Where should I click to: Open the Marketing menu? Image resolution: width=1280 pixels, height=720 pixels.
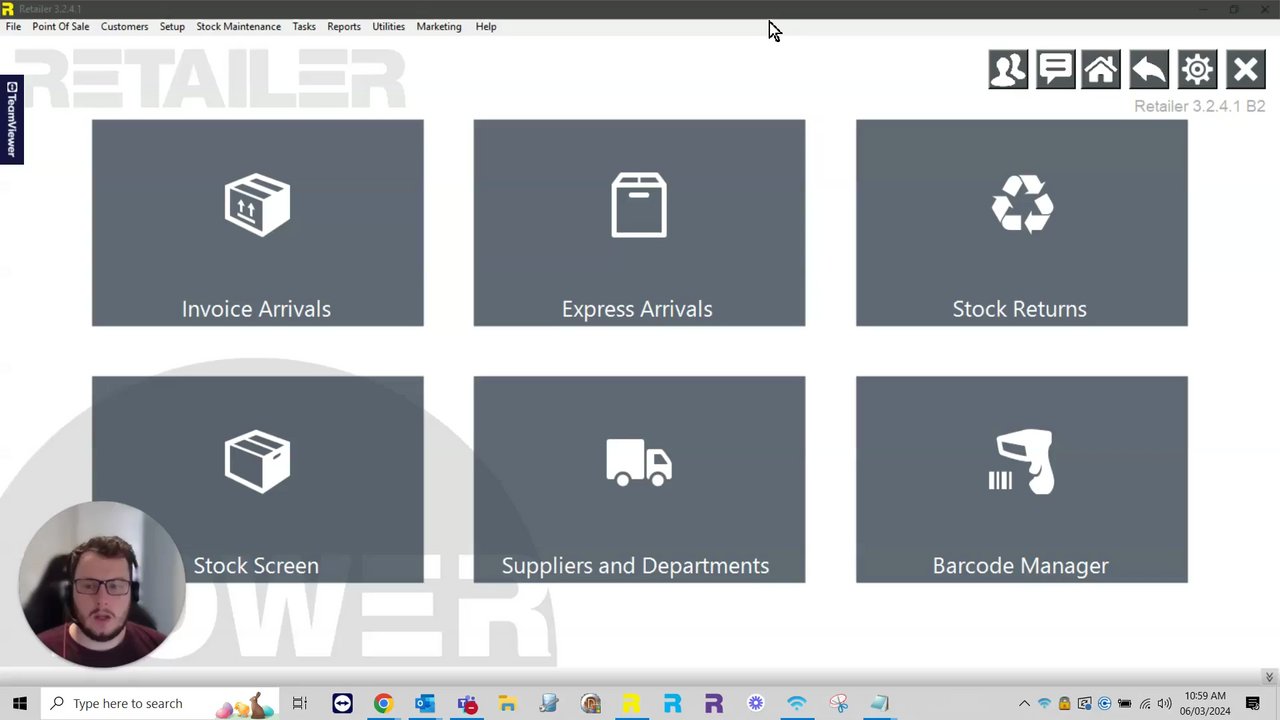[x=438, y=27]
